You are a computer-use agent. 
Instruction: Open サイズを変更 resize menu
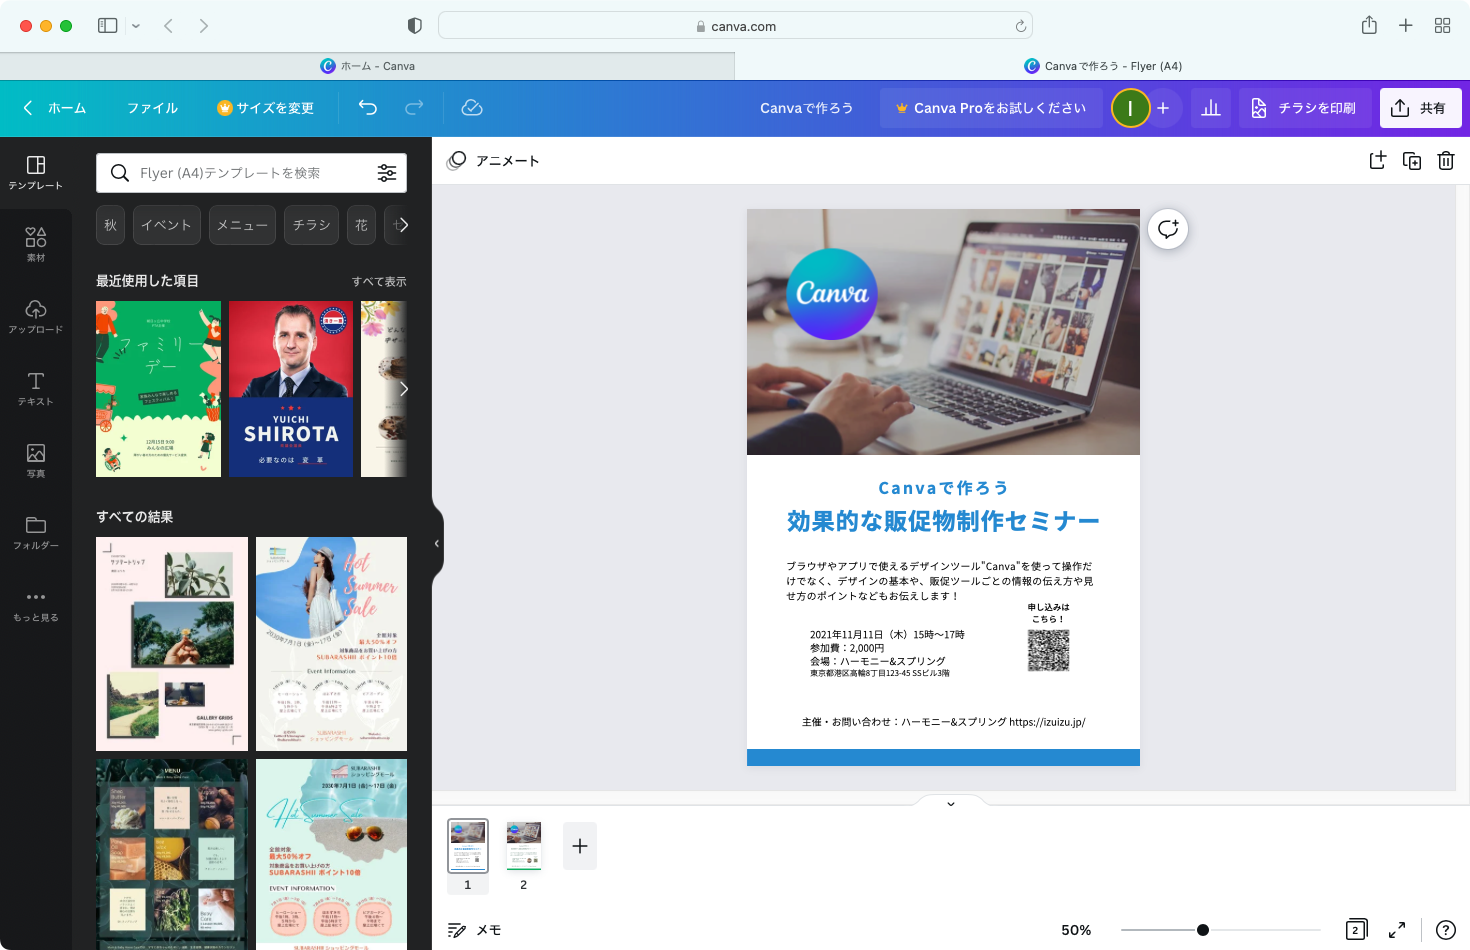click(x=265, y=108)
